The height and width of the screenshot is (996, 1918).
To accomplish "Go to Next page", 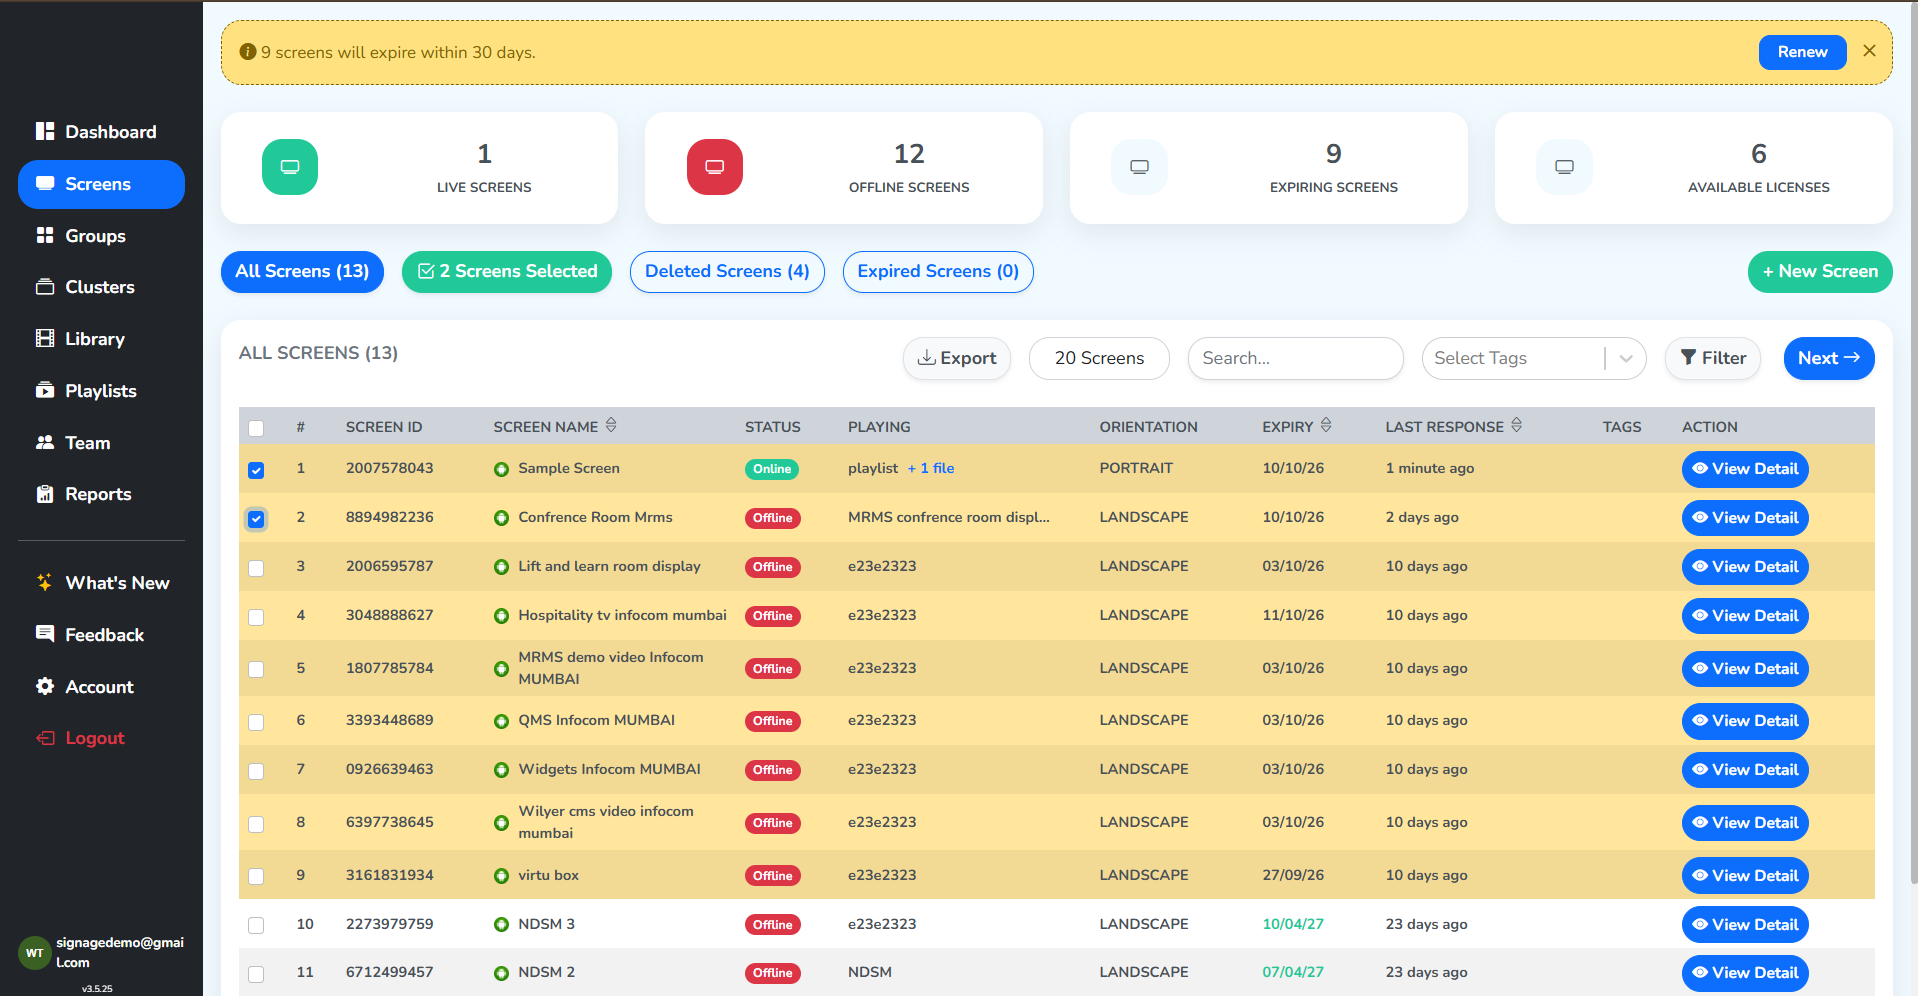I will (1829, 358).
